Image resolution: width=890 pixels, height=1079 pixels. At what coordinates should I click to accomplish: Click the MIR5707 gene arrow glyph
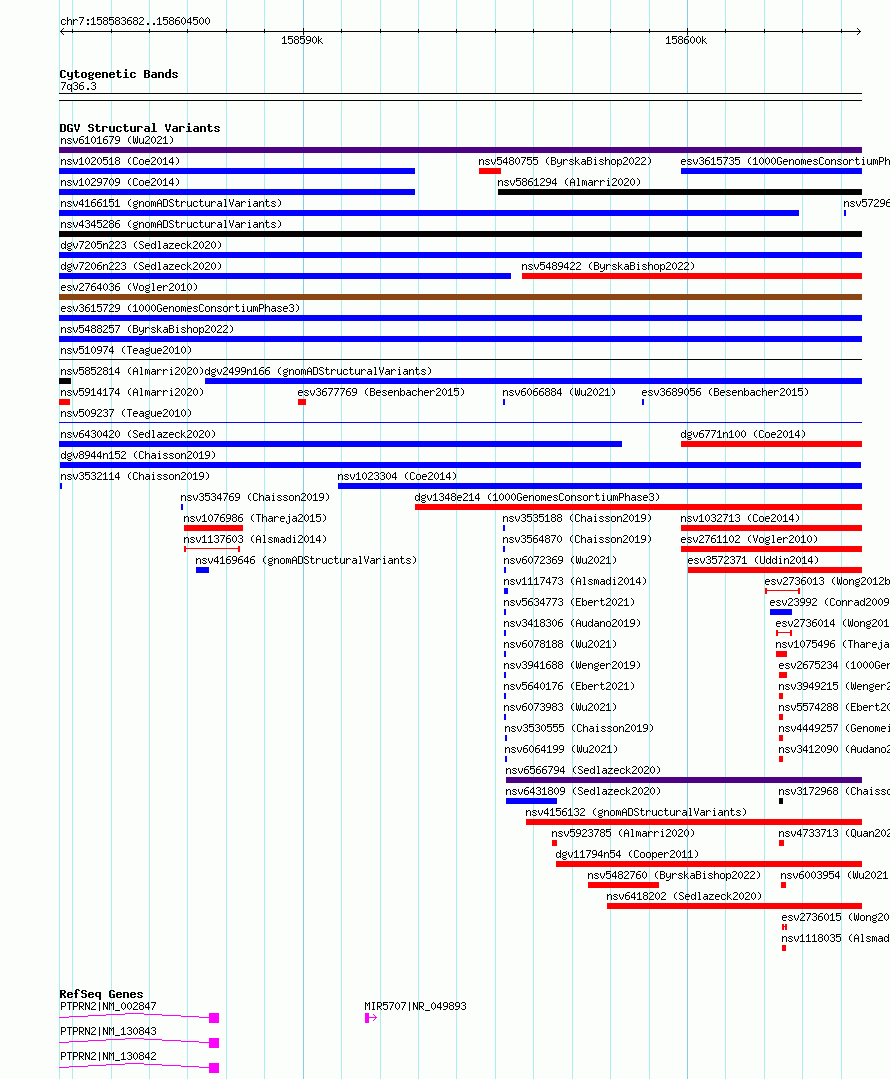pos(371,1018)
